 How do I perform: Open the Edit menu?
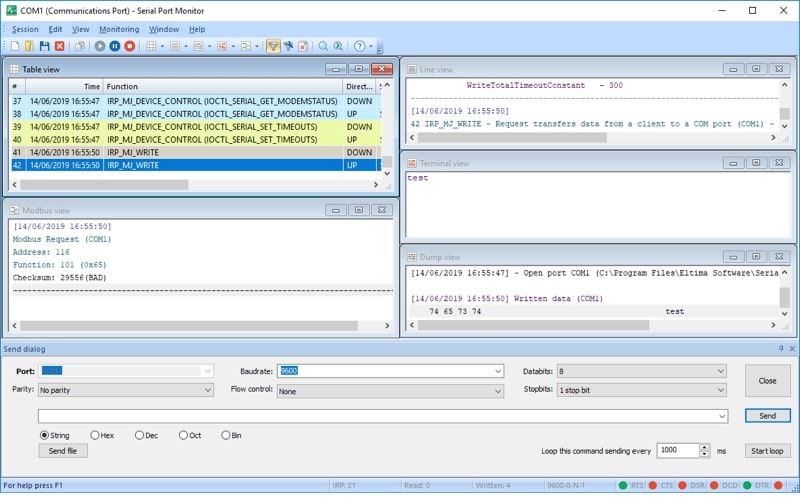pos(55,29)
